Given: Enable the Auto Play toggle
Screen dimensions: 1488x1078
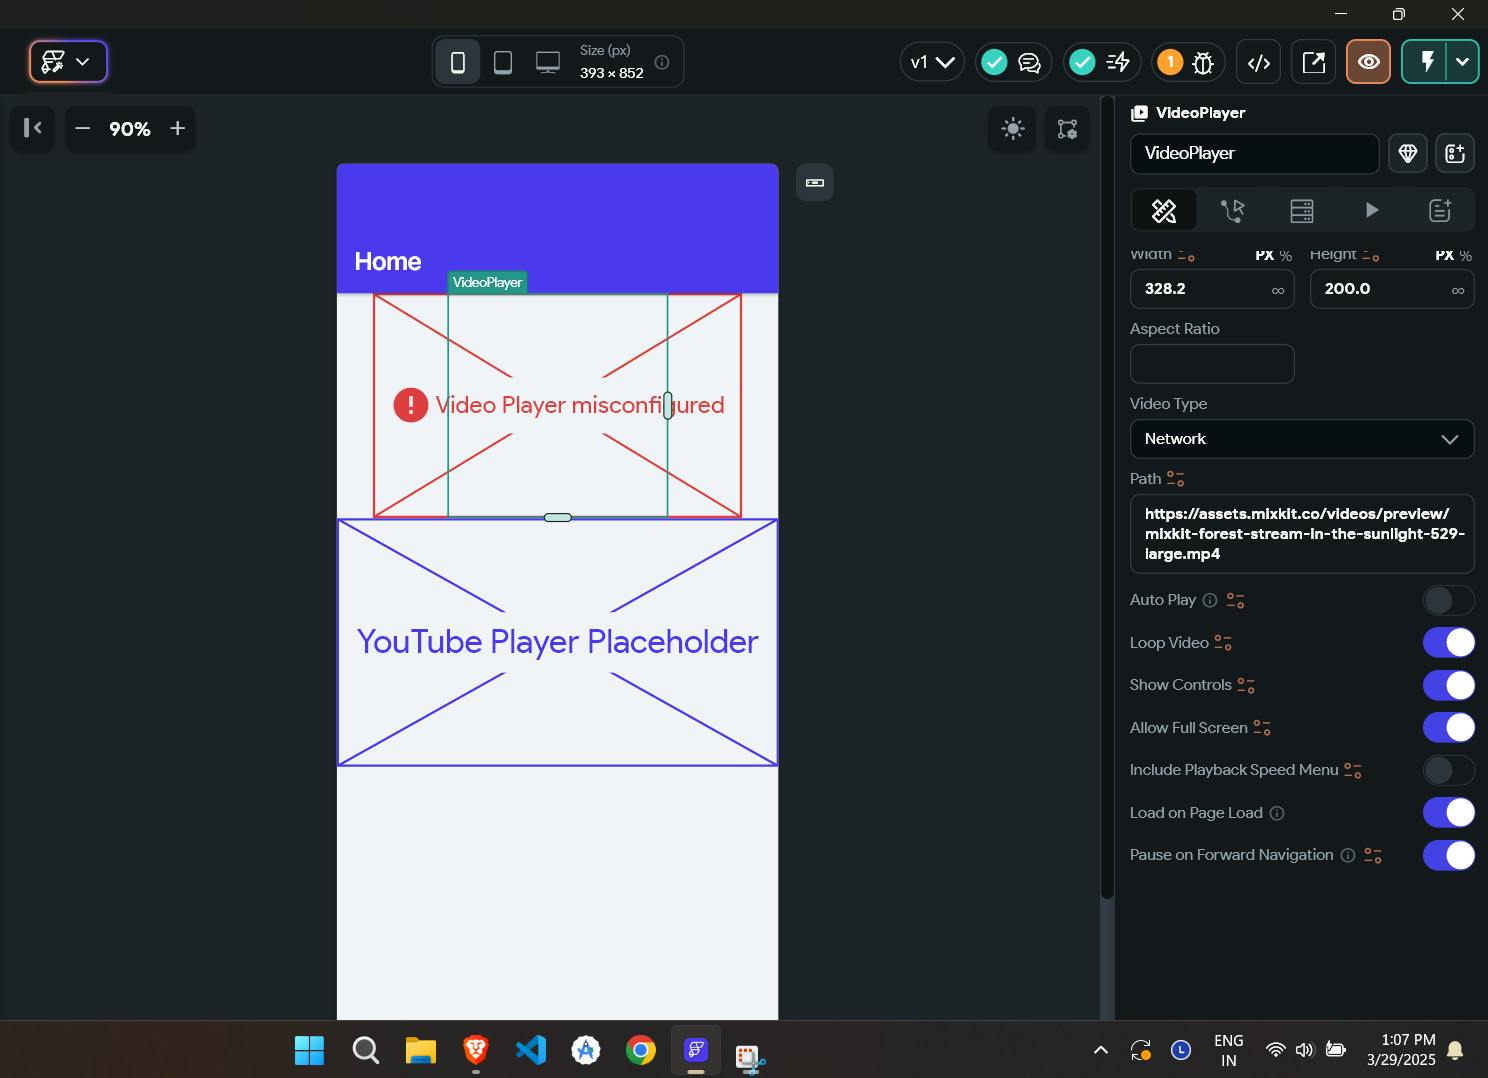Looking at the screenshot, I should 1448,600.
